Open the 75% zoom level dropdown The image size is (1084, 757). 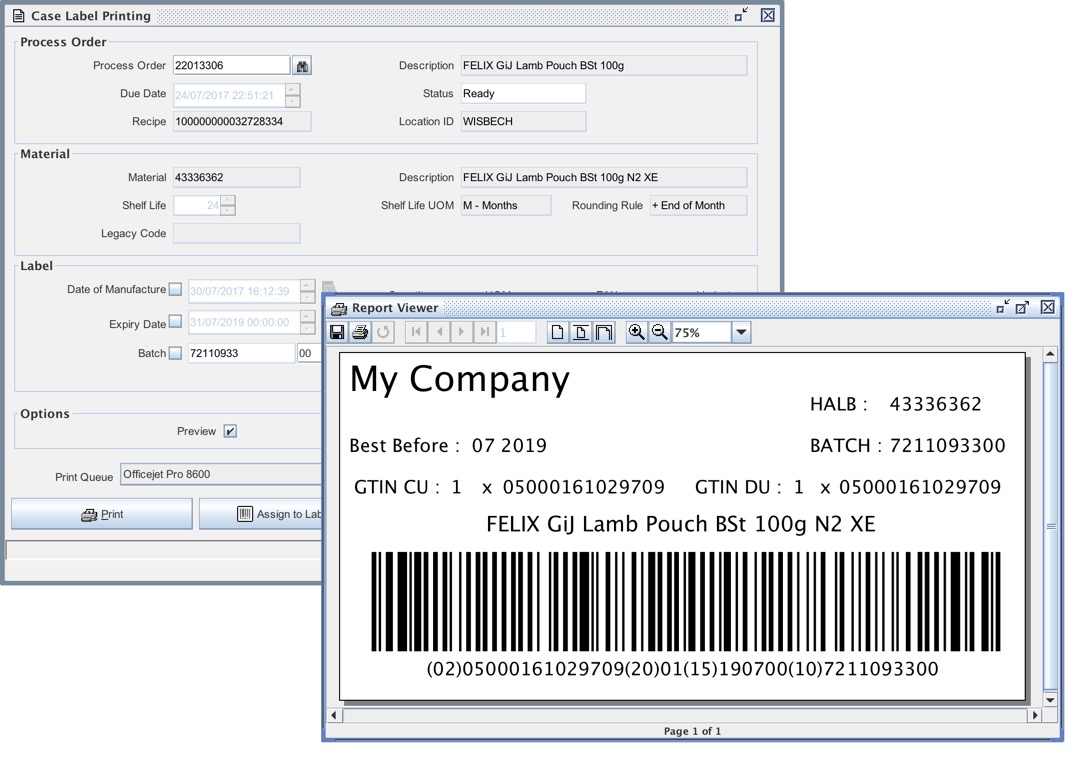point(741,333)
